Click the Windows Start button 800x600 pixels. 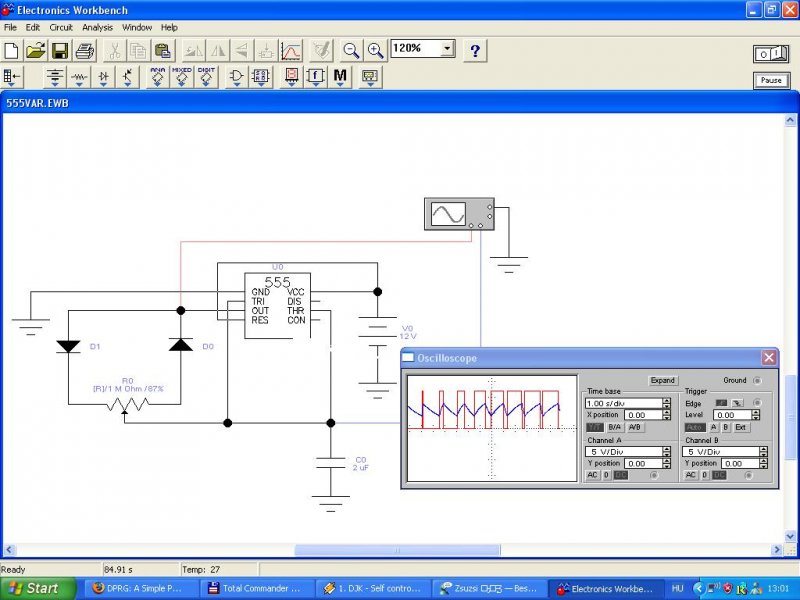(37, 588)
